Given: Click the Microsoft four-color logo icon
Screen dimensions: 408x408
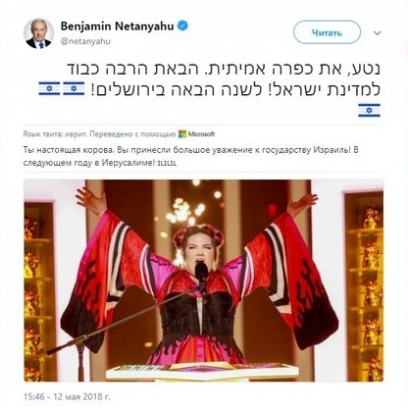Looking at the screenshot, I should [x=182, y=134].
